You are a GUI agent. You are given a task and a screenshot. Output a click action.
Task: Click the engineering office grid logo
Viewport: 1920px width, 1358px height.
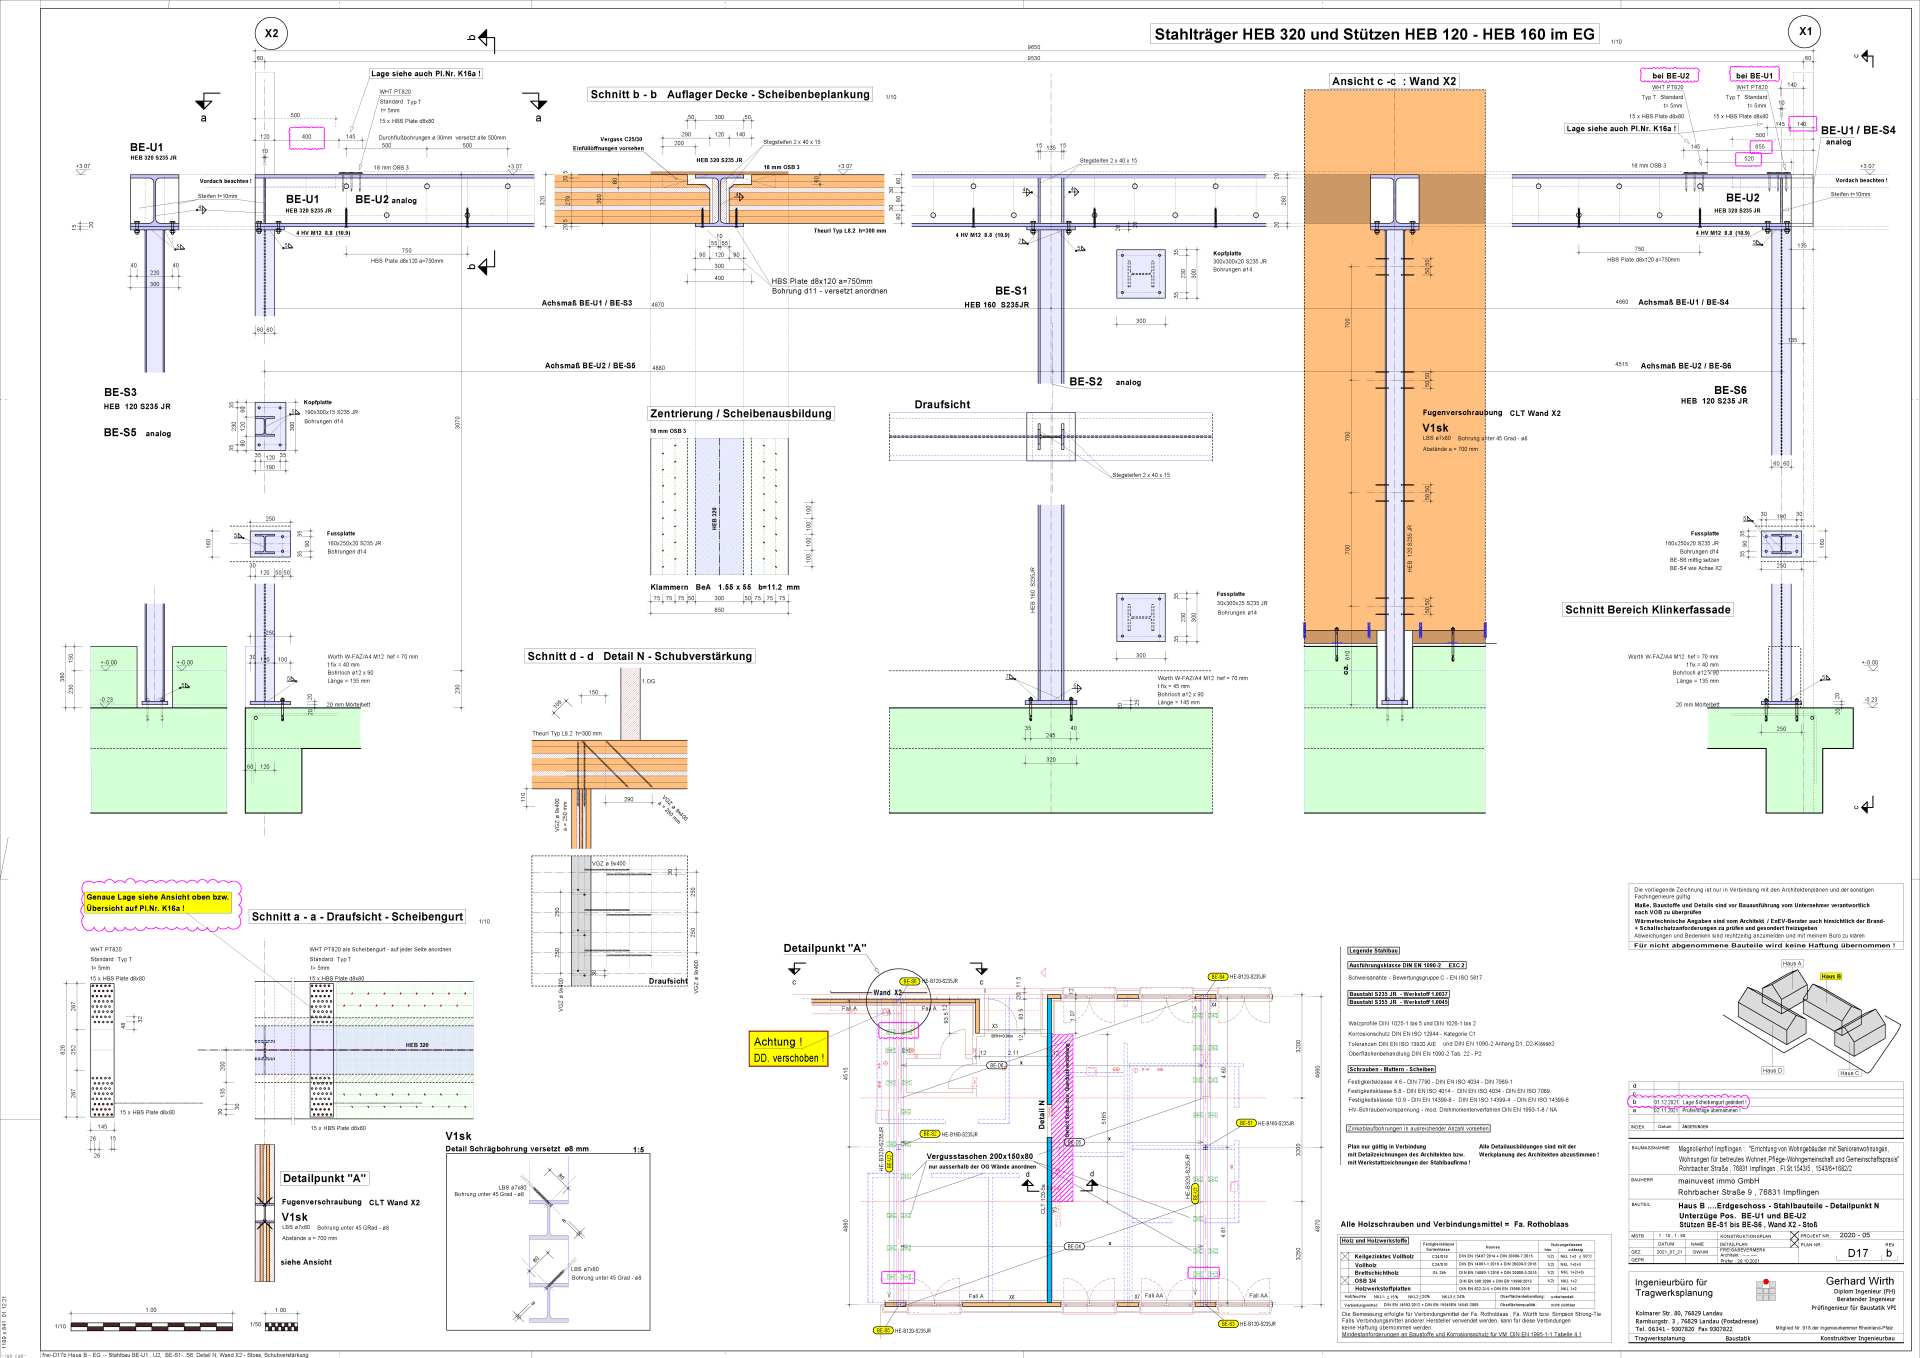click(1766, 1290)
